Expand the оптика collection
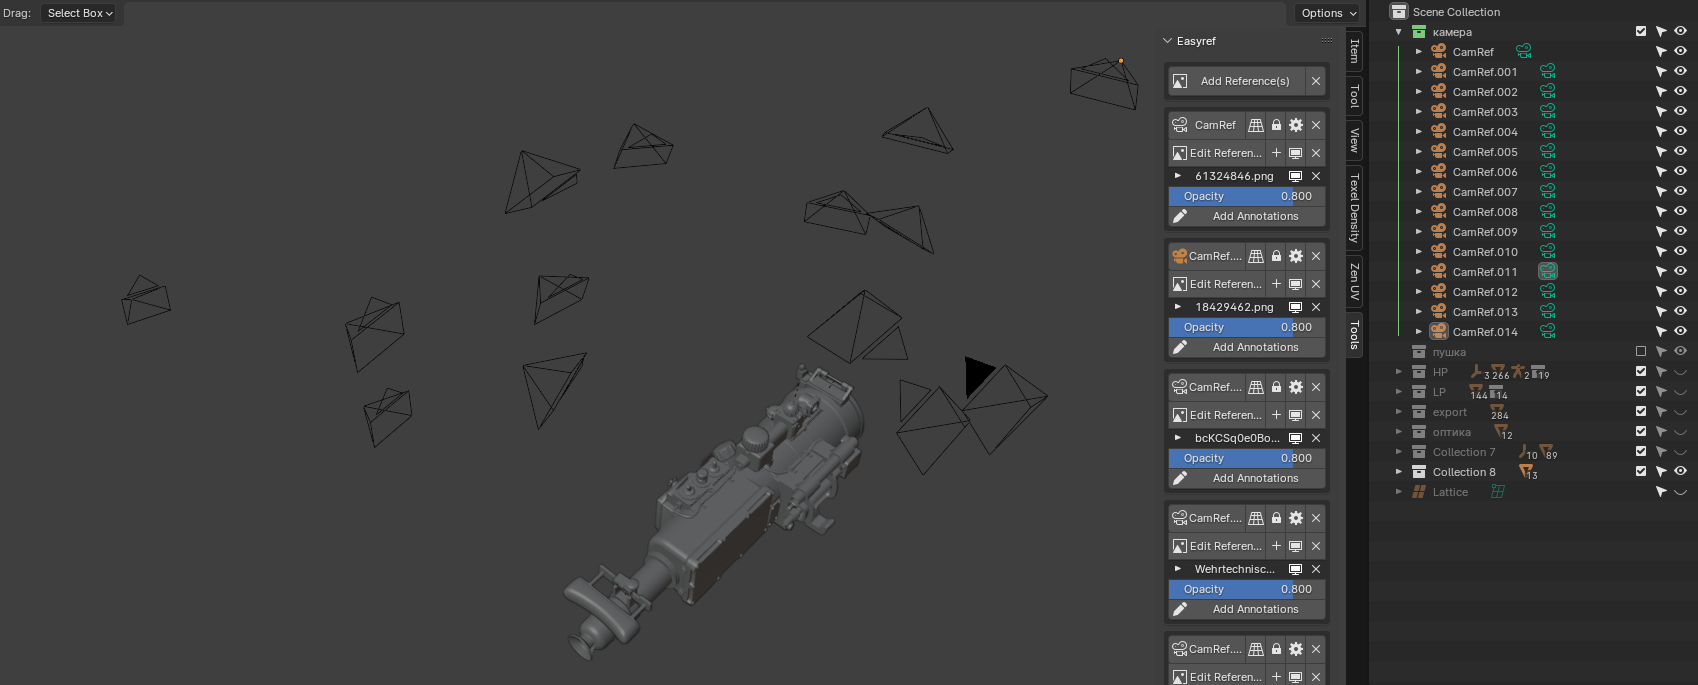Screen dimensions: 1698x685 (x=1399, y=432)
